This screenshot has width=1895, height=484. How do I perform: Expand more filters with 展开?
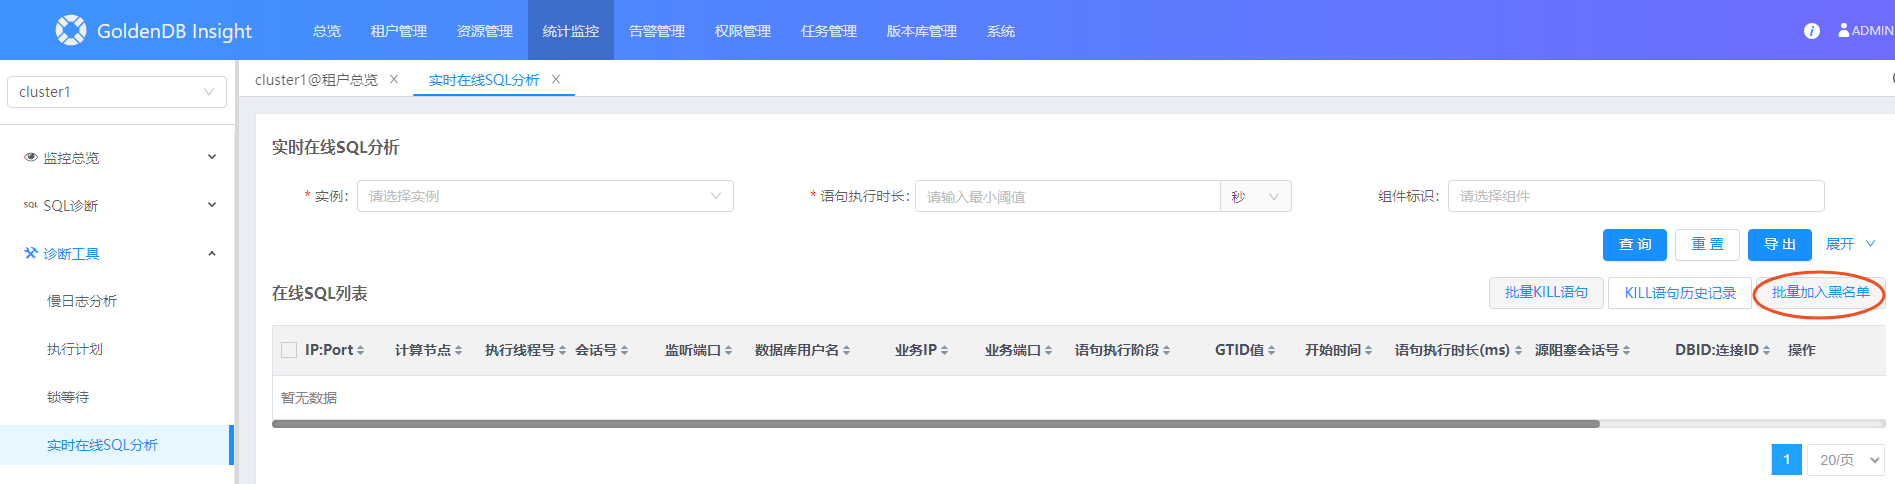point(1850,244)
